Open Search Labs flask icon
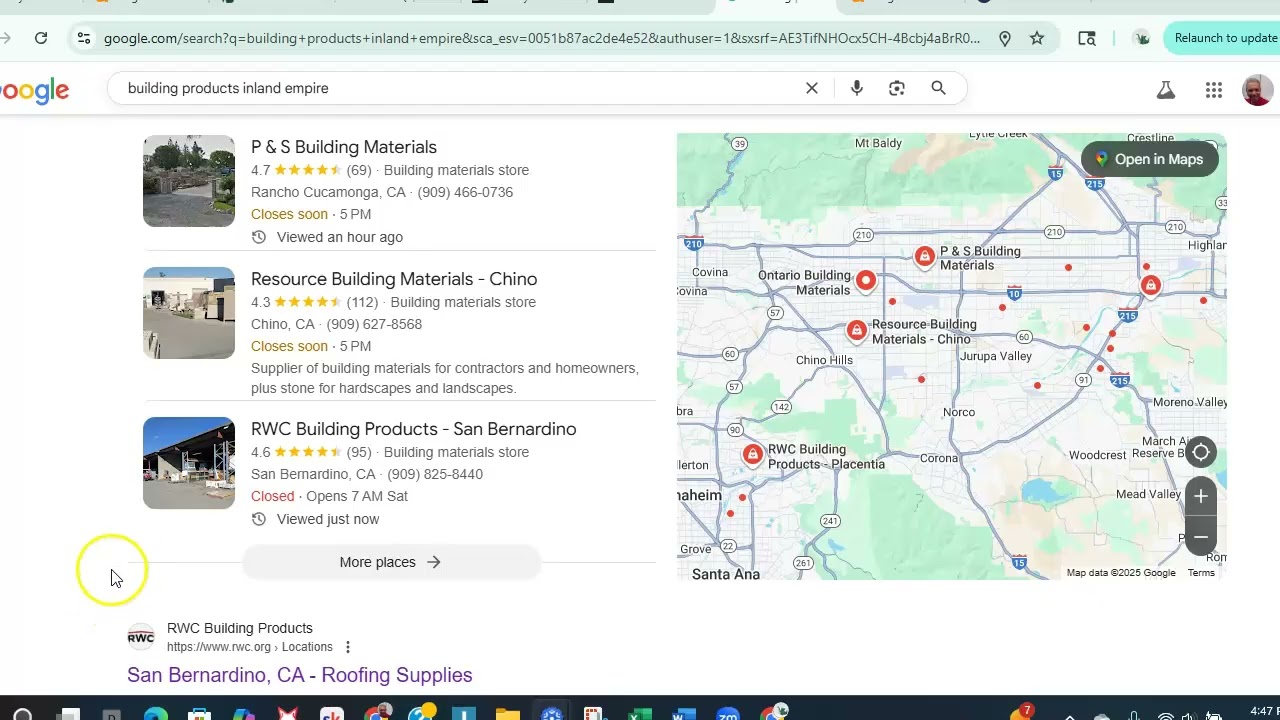 (1166, 90)
